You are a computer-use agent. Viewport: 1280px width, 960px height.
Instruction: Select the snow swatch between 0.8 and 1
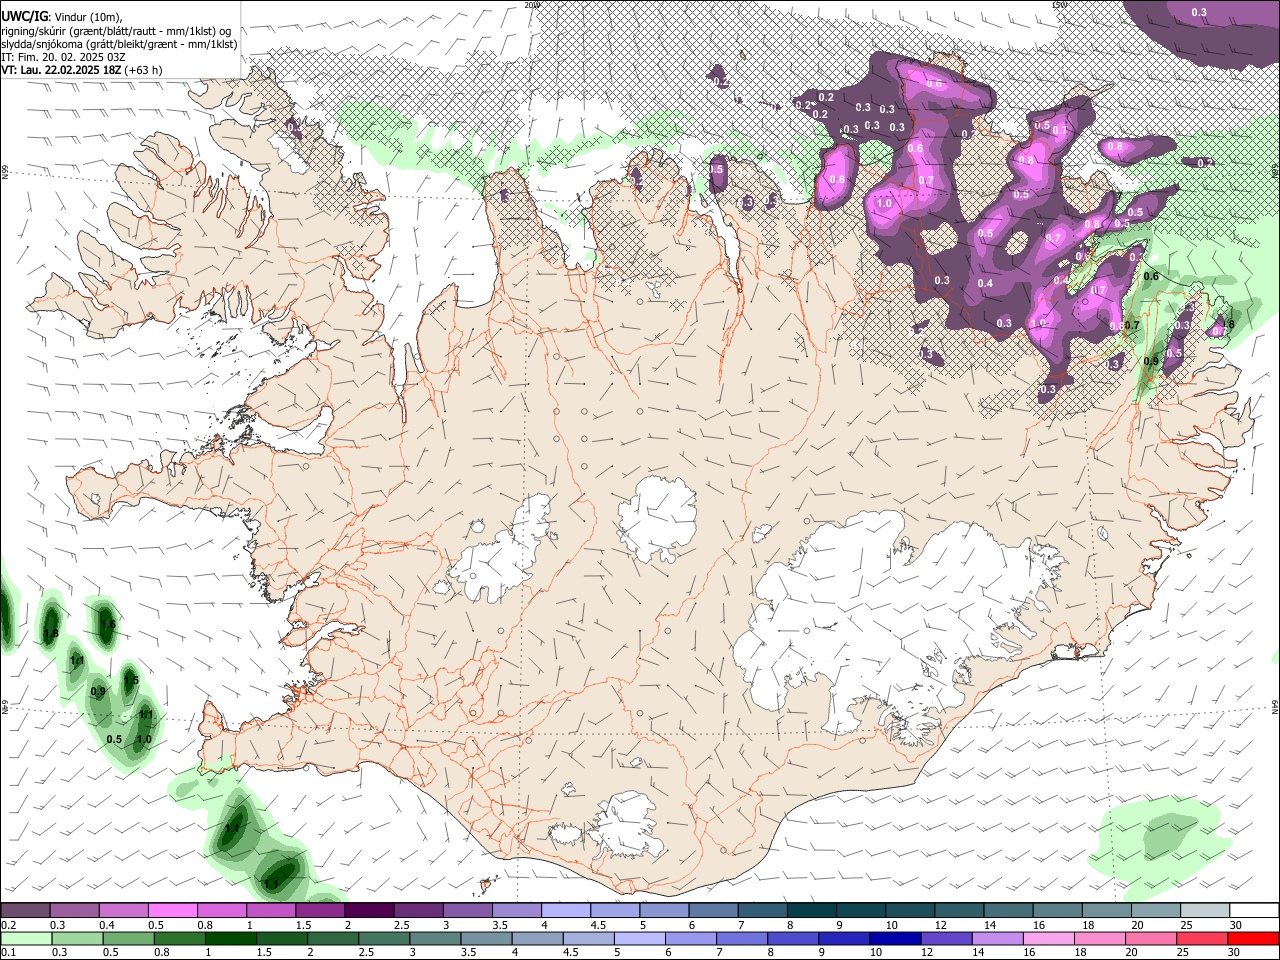coord(222,911)
